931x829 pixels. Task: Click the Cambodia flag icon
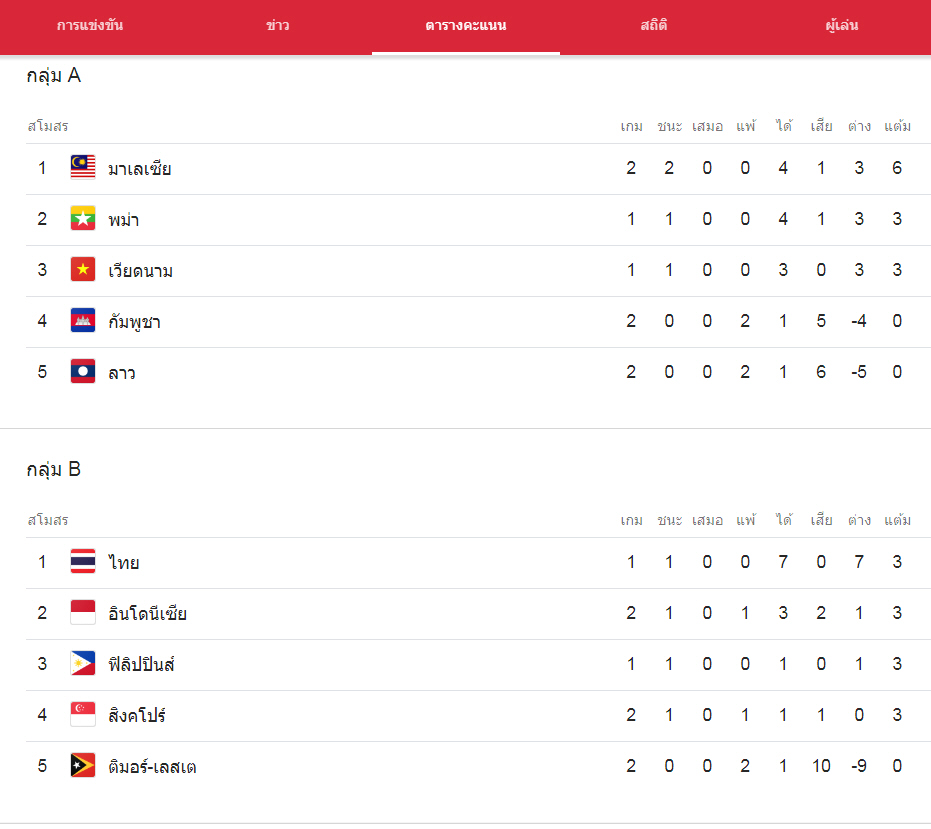pyautogui.click(x=83, y=320)
